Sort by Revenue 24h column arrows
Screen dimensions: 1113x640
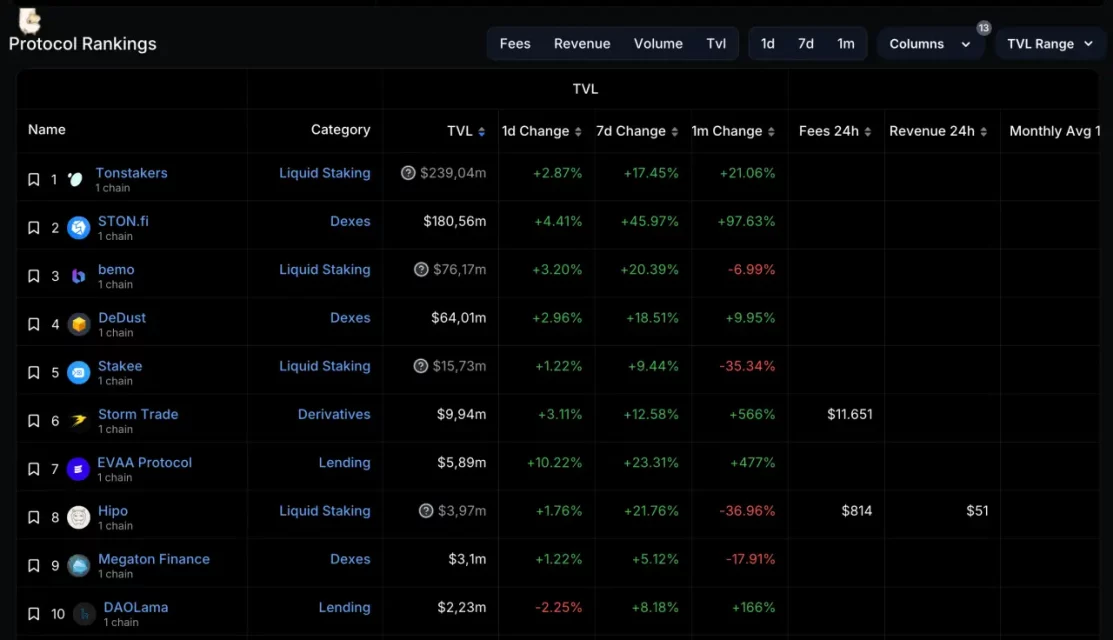(x=983, y=131)
